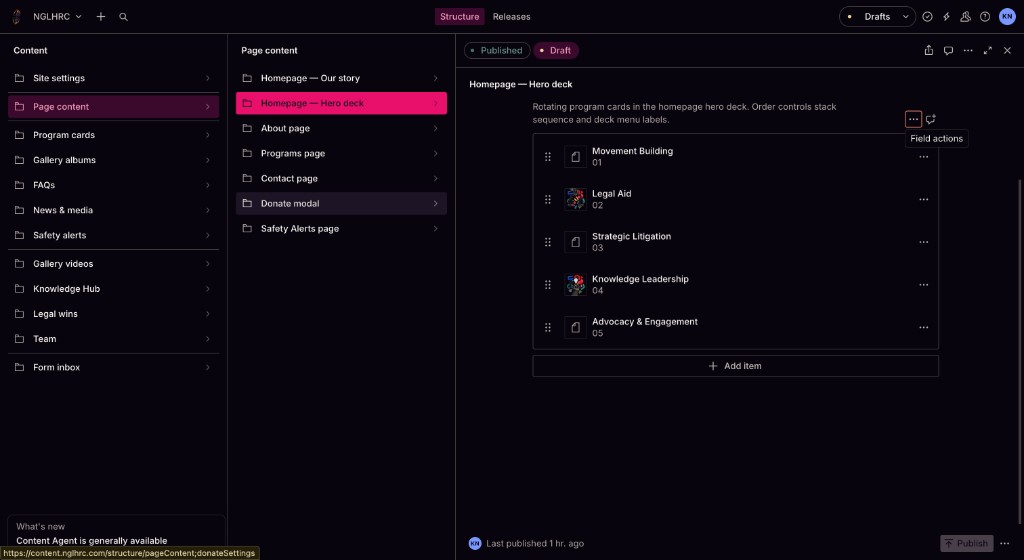Expand News & media chevron
Image resolution: width=1024 pixels, height=560 pixels.
208,210
